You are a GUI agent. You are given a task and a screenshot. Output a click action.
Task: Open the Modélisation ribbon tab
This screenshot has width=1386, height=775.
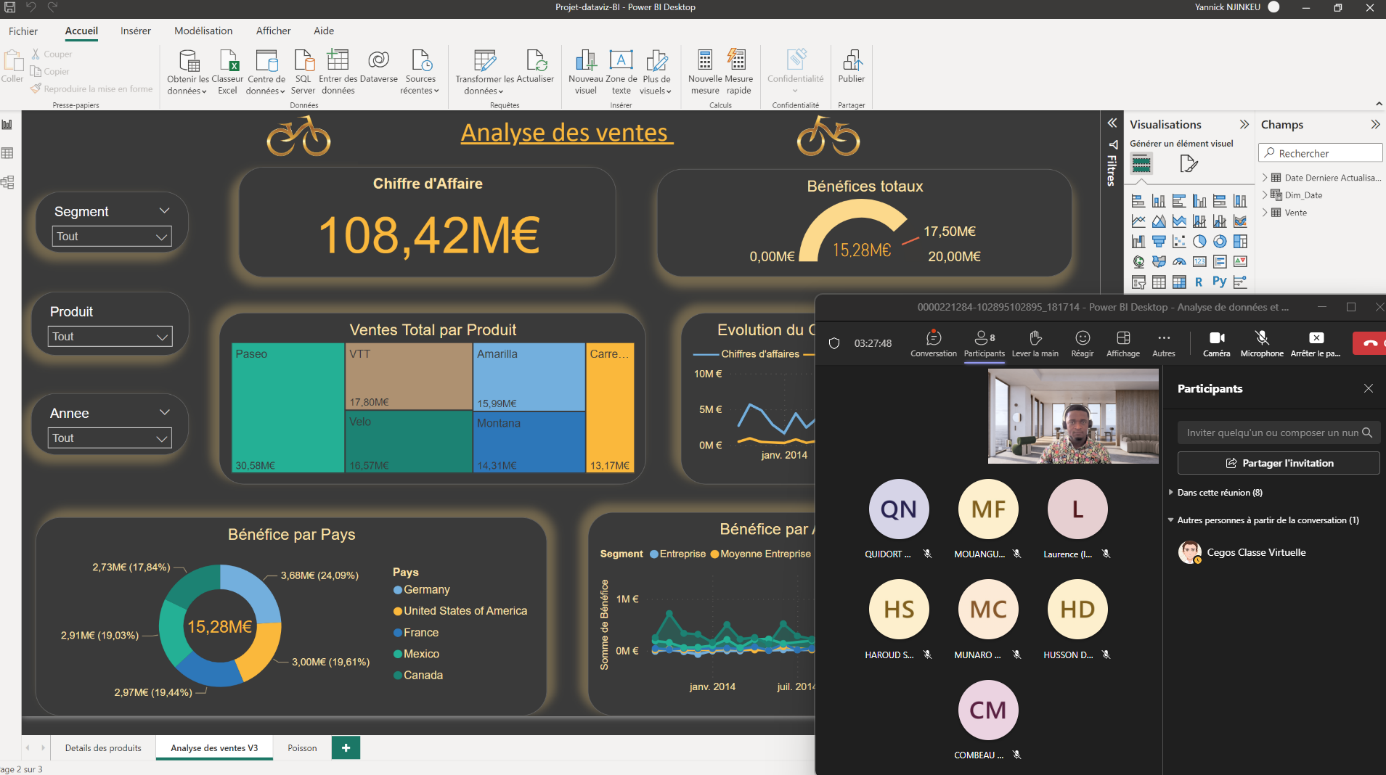(203, 31)
